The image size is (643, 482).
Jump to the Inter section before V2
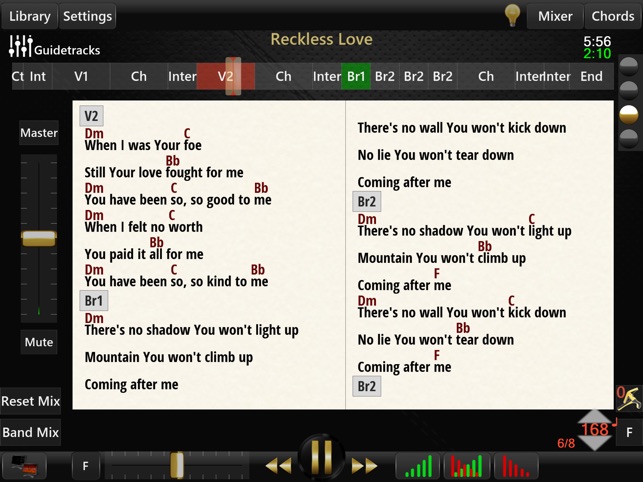tap(182, 76)
